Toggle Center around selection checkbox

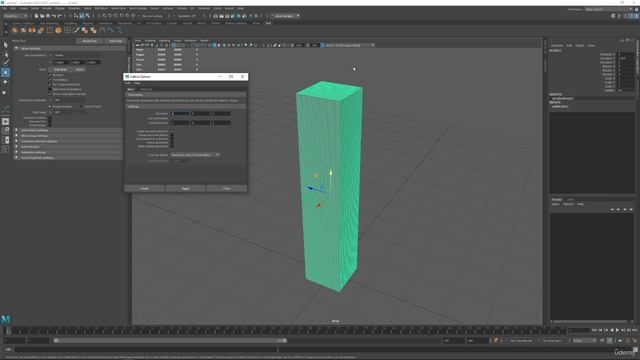click(x=172, y=131)
